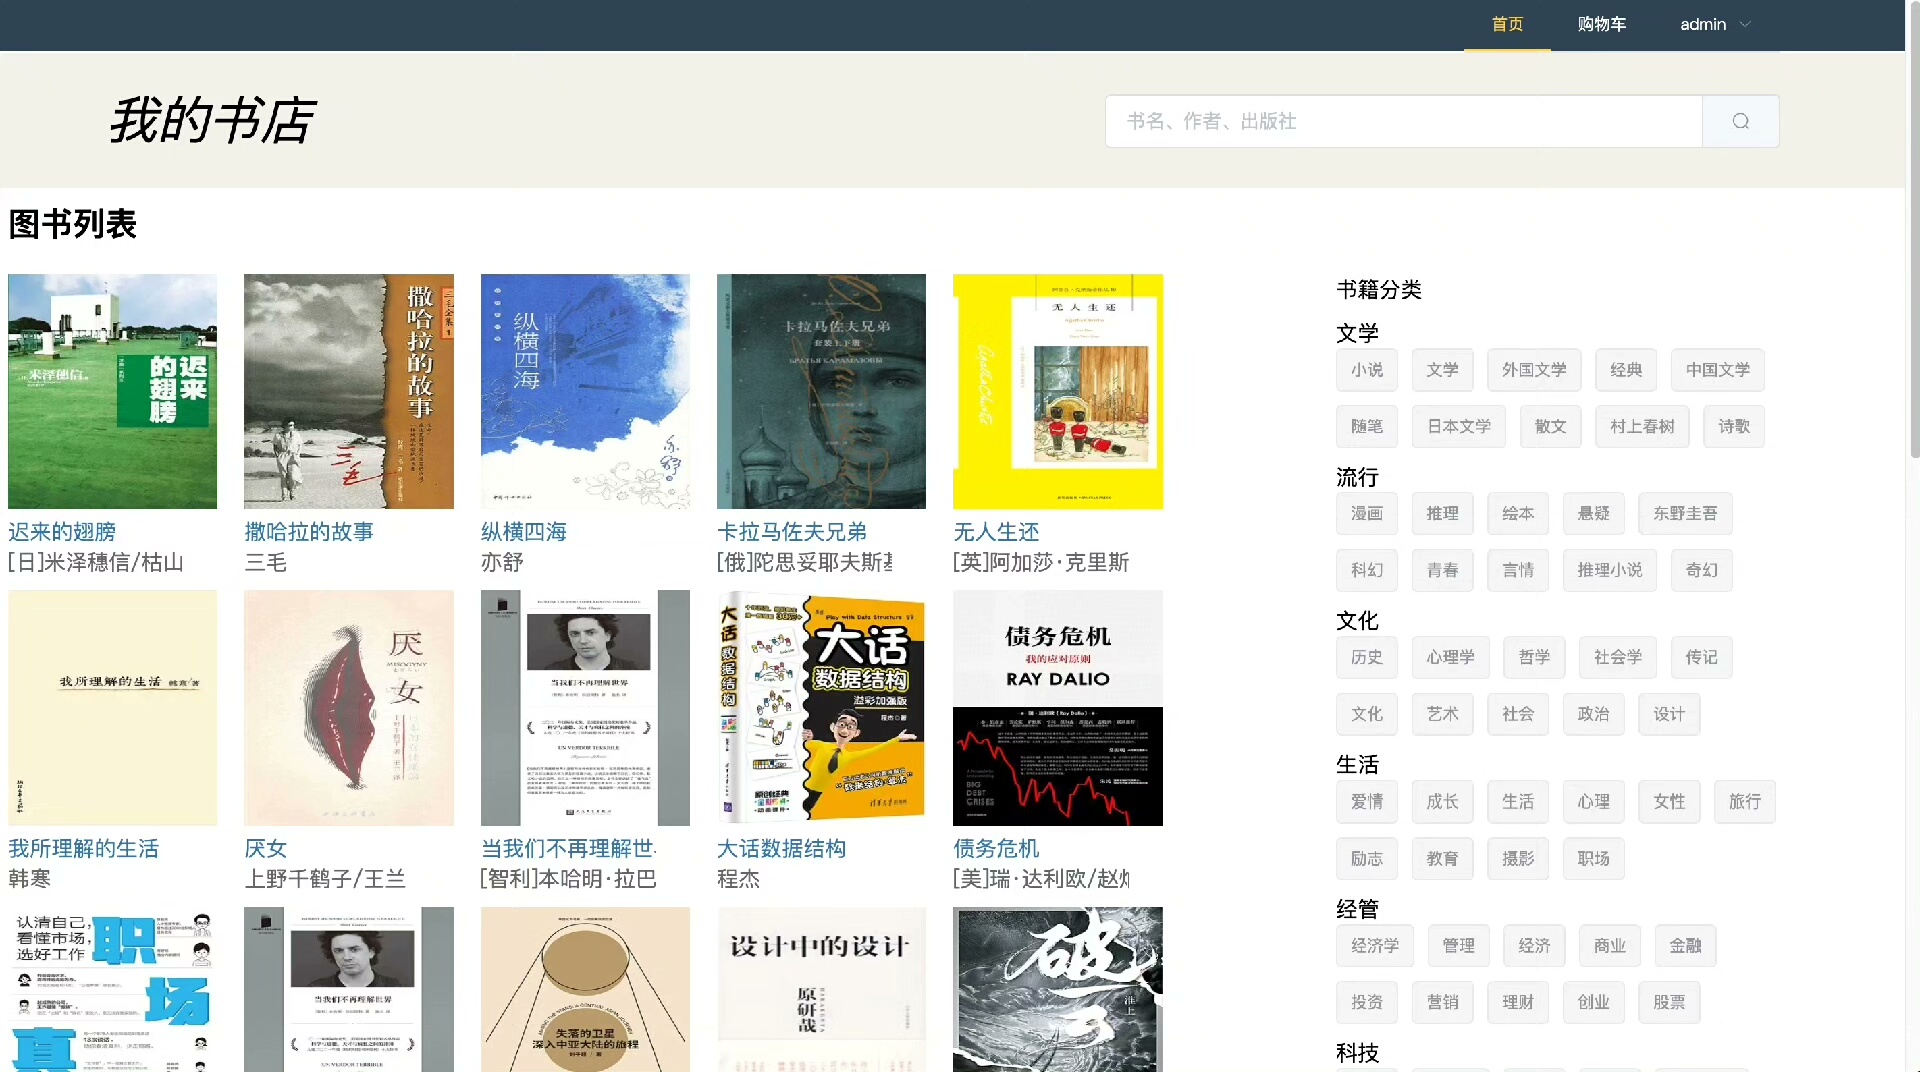
Task: Click the 大话数据结构 title link
Action: tap(781, 849)
